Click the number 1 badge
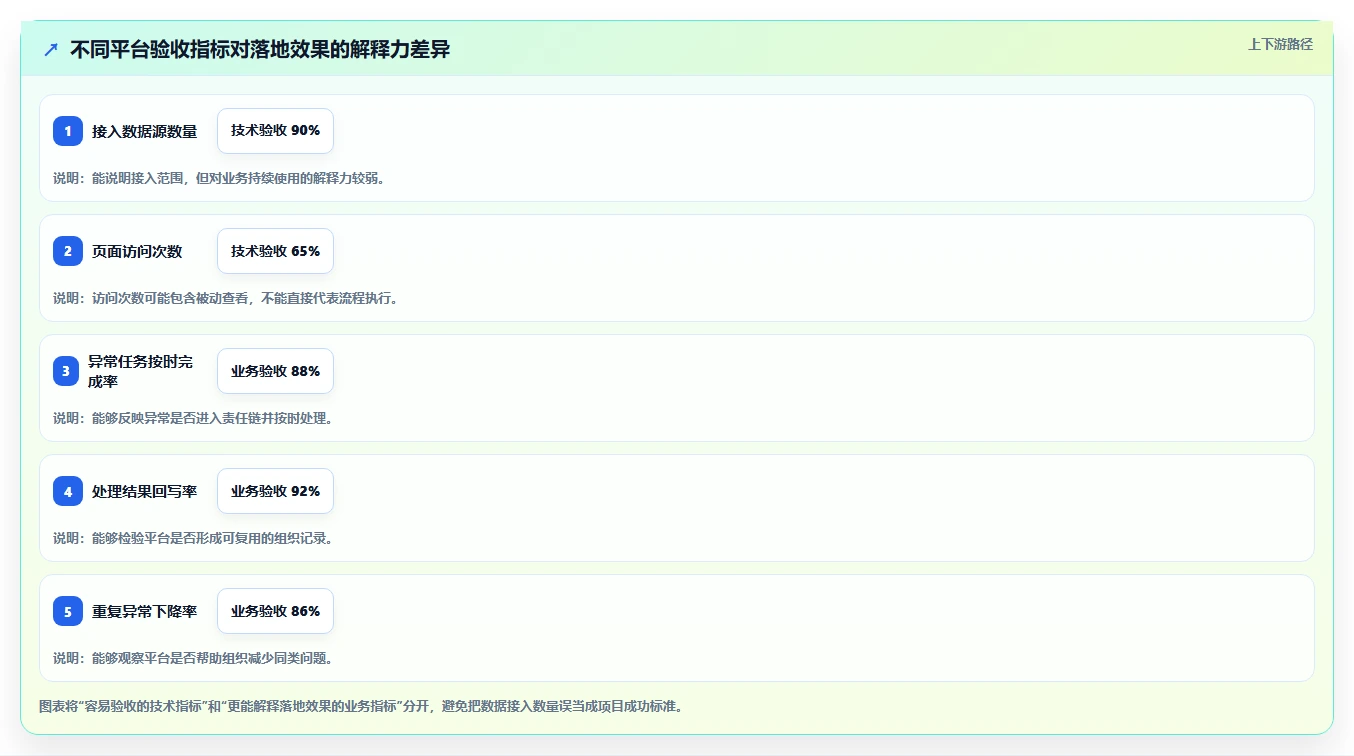The image size is (1354, 756). click(x=68, y=131)
